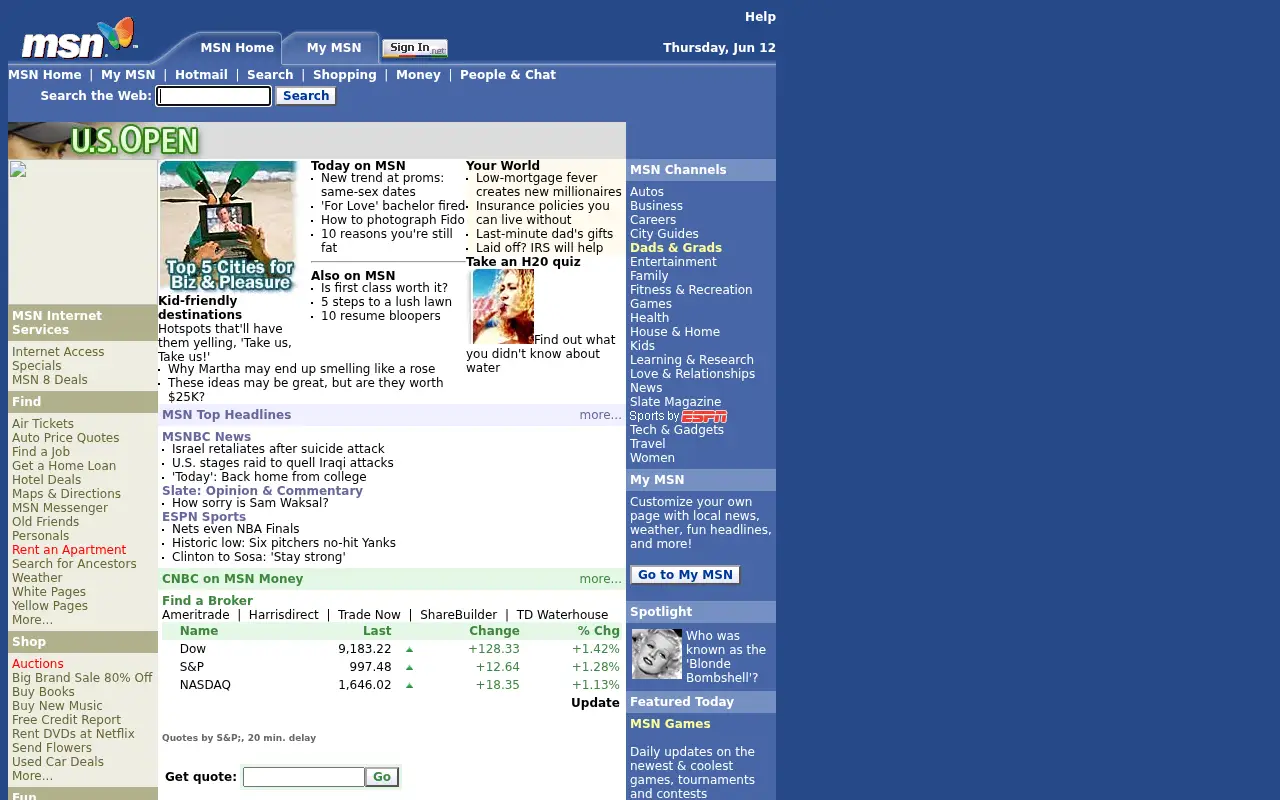
Task: Click more... beside MSN Top Headlines
Action: click(600, 415)
